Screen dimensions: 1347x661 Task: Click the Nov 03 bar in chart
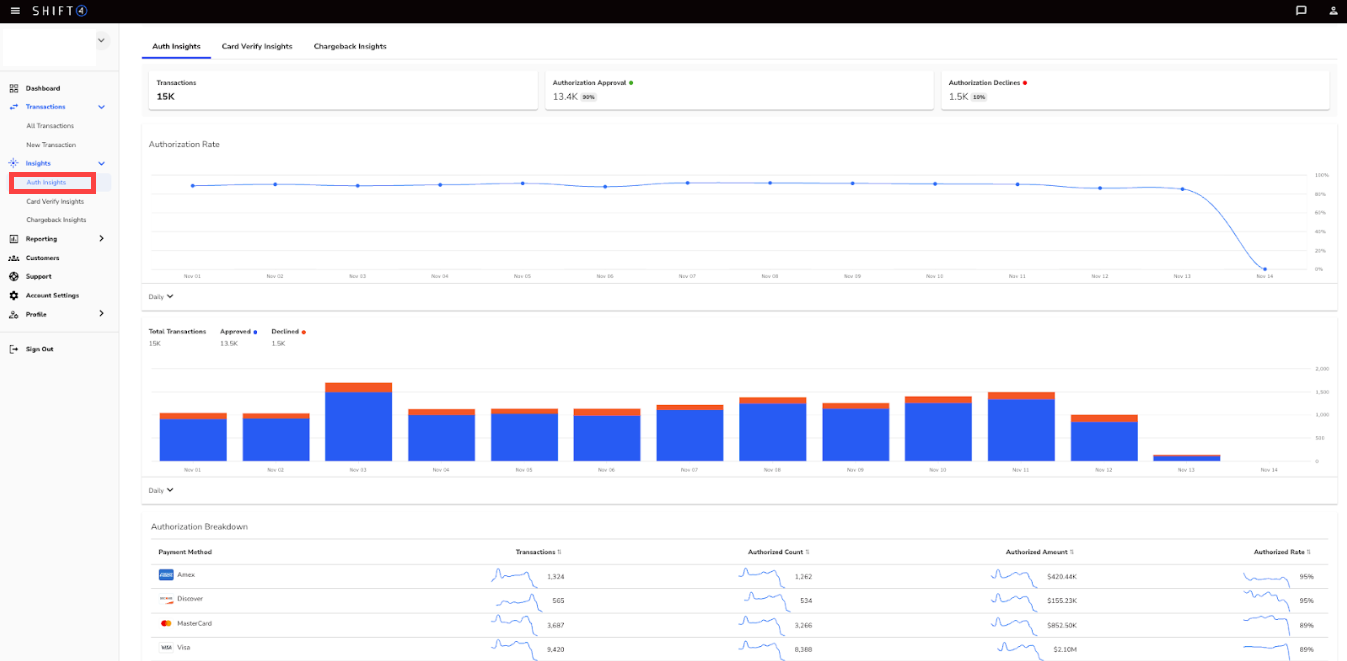[x=358, y=422]
